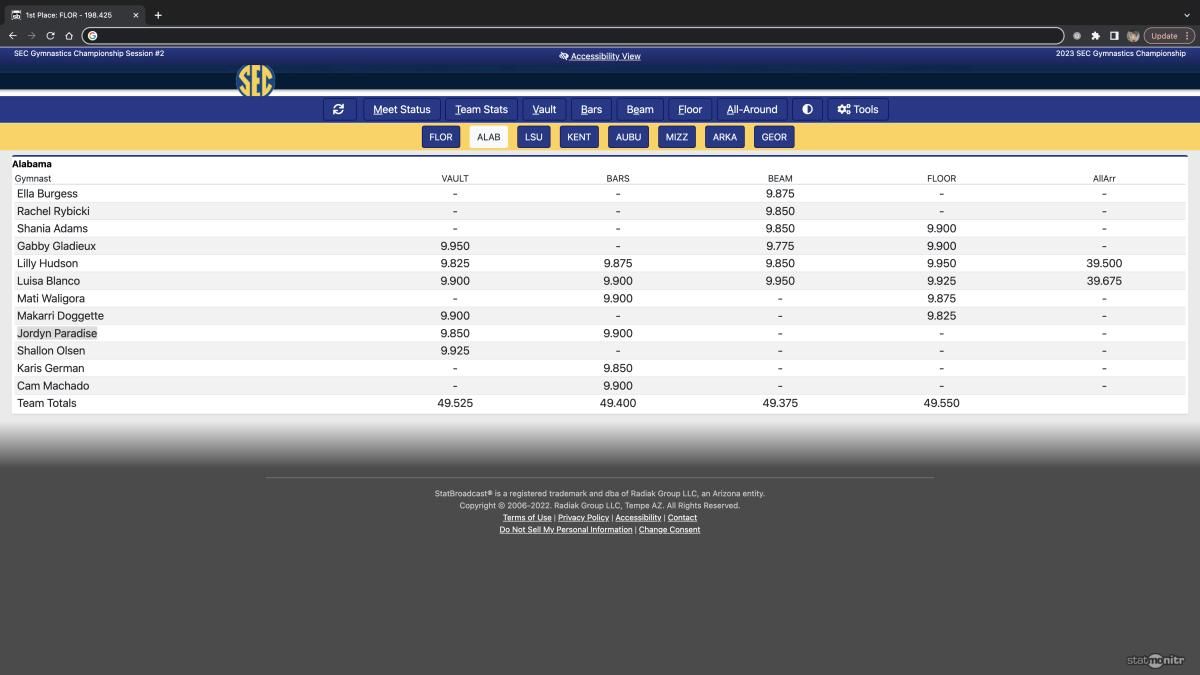Viewport: 1200px width, 675px height.
Task: Switch to Beam results
Action: click(x=640, y=109)
